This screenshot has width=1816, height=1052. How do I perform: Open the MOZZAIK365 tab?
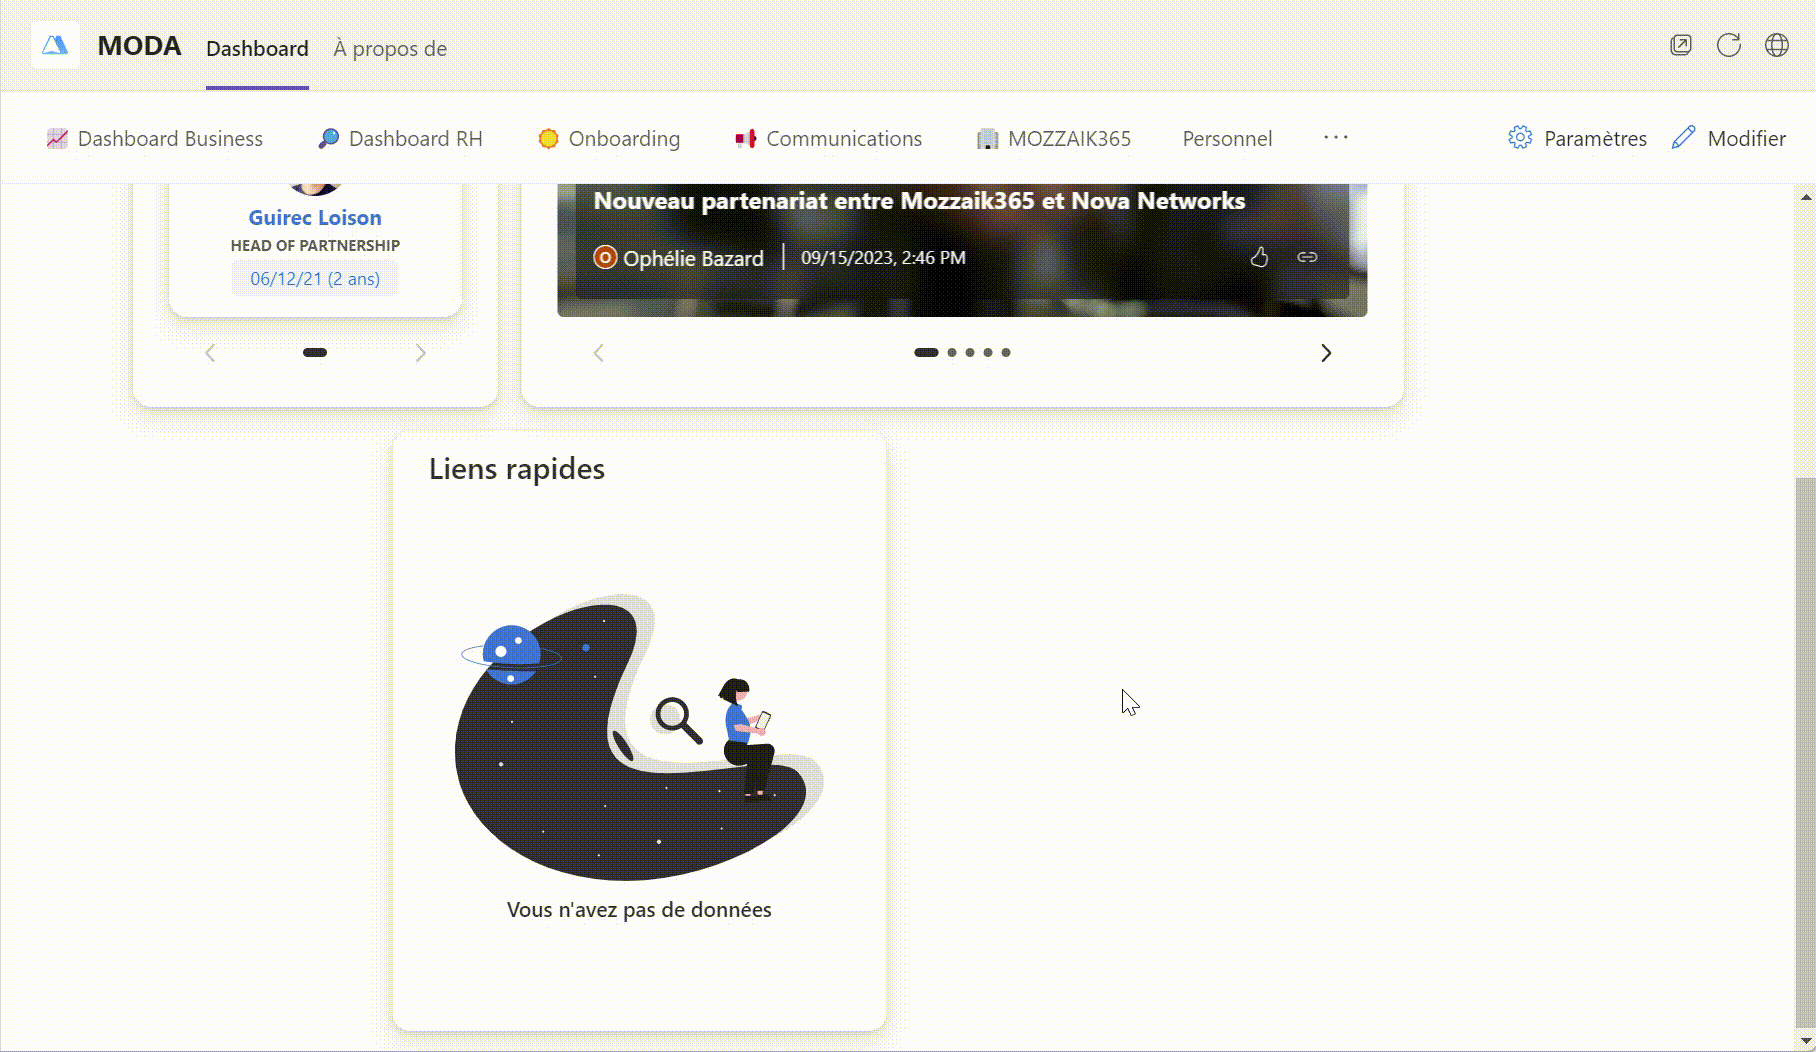coord(1054,139)
